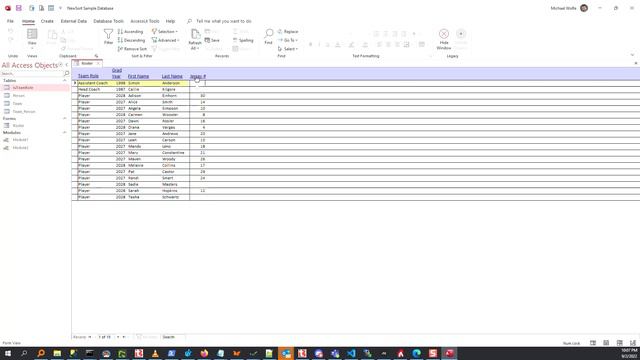Click the Jersey # column header link
The image size is (640, 360).
(198, 76)
